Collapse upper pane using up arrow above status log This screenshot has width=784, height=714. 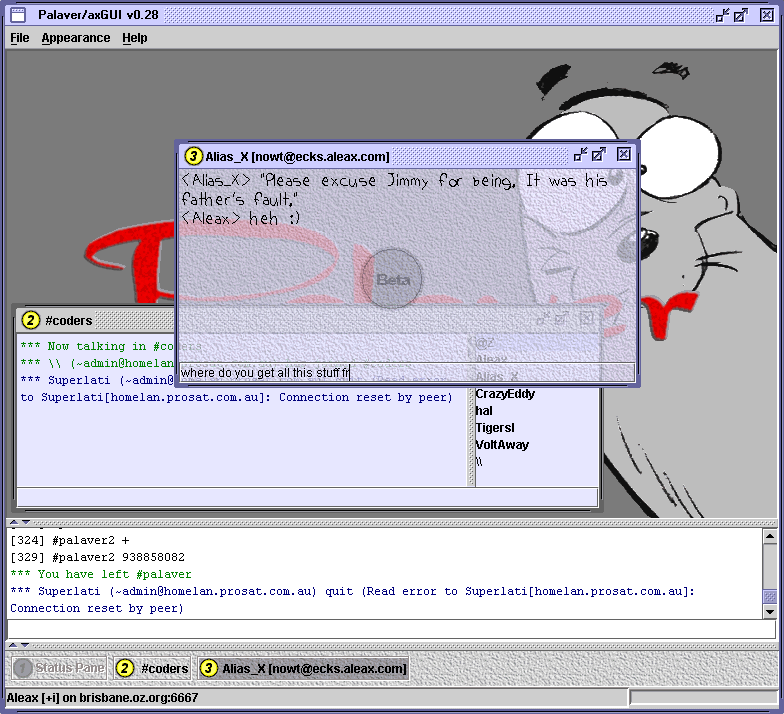pos(14,522)
